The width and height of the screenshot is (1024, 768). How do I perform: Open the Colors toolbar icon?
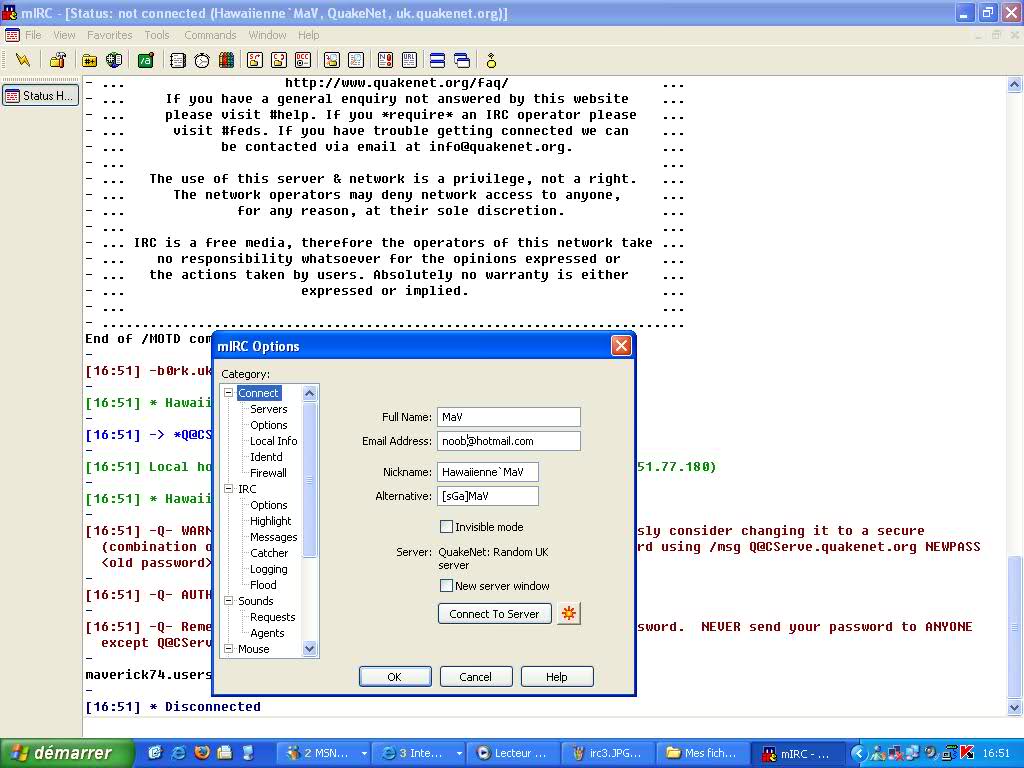click(226, 61)
